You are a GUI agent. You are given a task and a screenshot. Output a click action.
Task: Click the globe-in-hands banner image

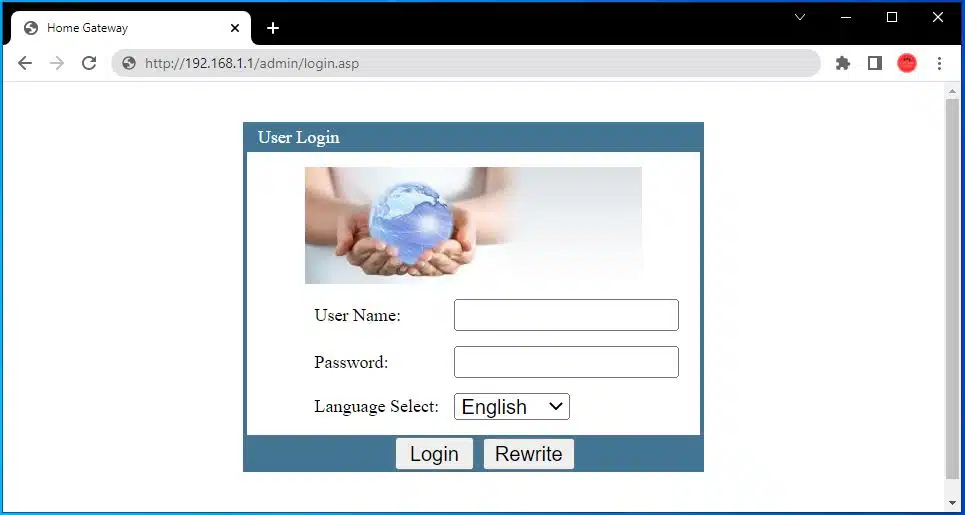tap(473, 225)
